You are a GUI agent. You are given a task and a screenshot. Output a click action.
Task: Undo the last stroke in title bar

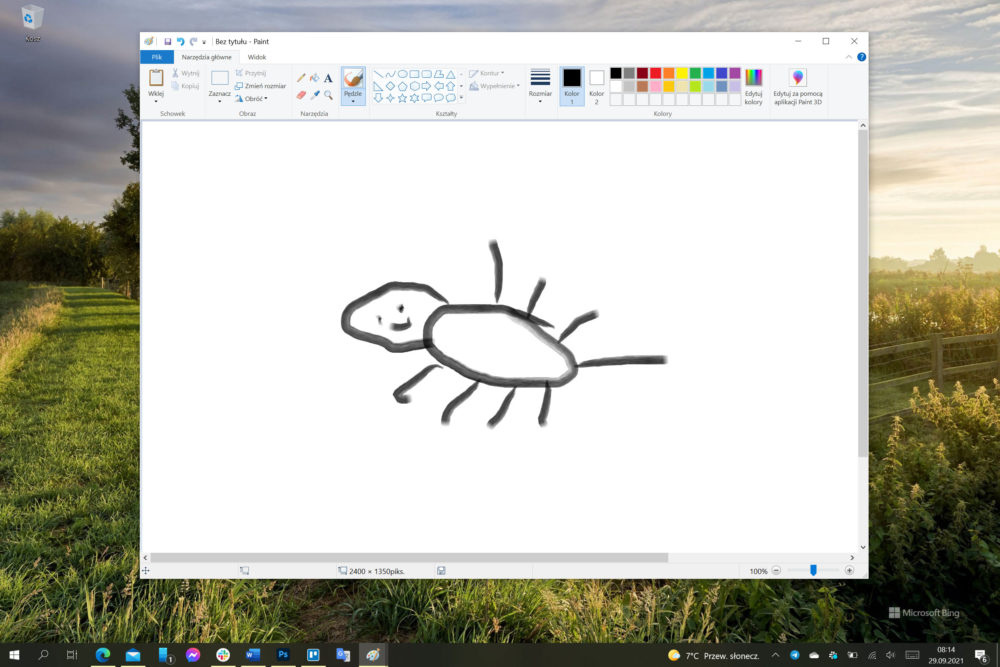point(180,41)
